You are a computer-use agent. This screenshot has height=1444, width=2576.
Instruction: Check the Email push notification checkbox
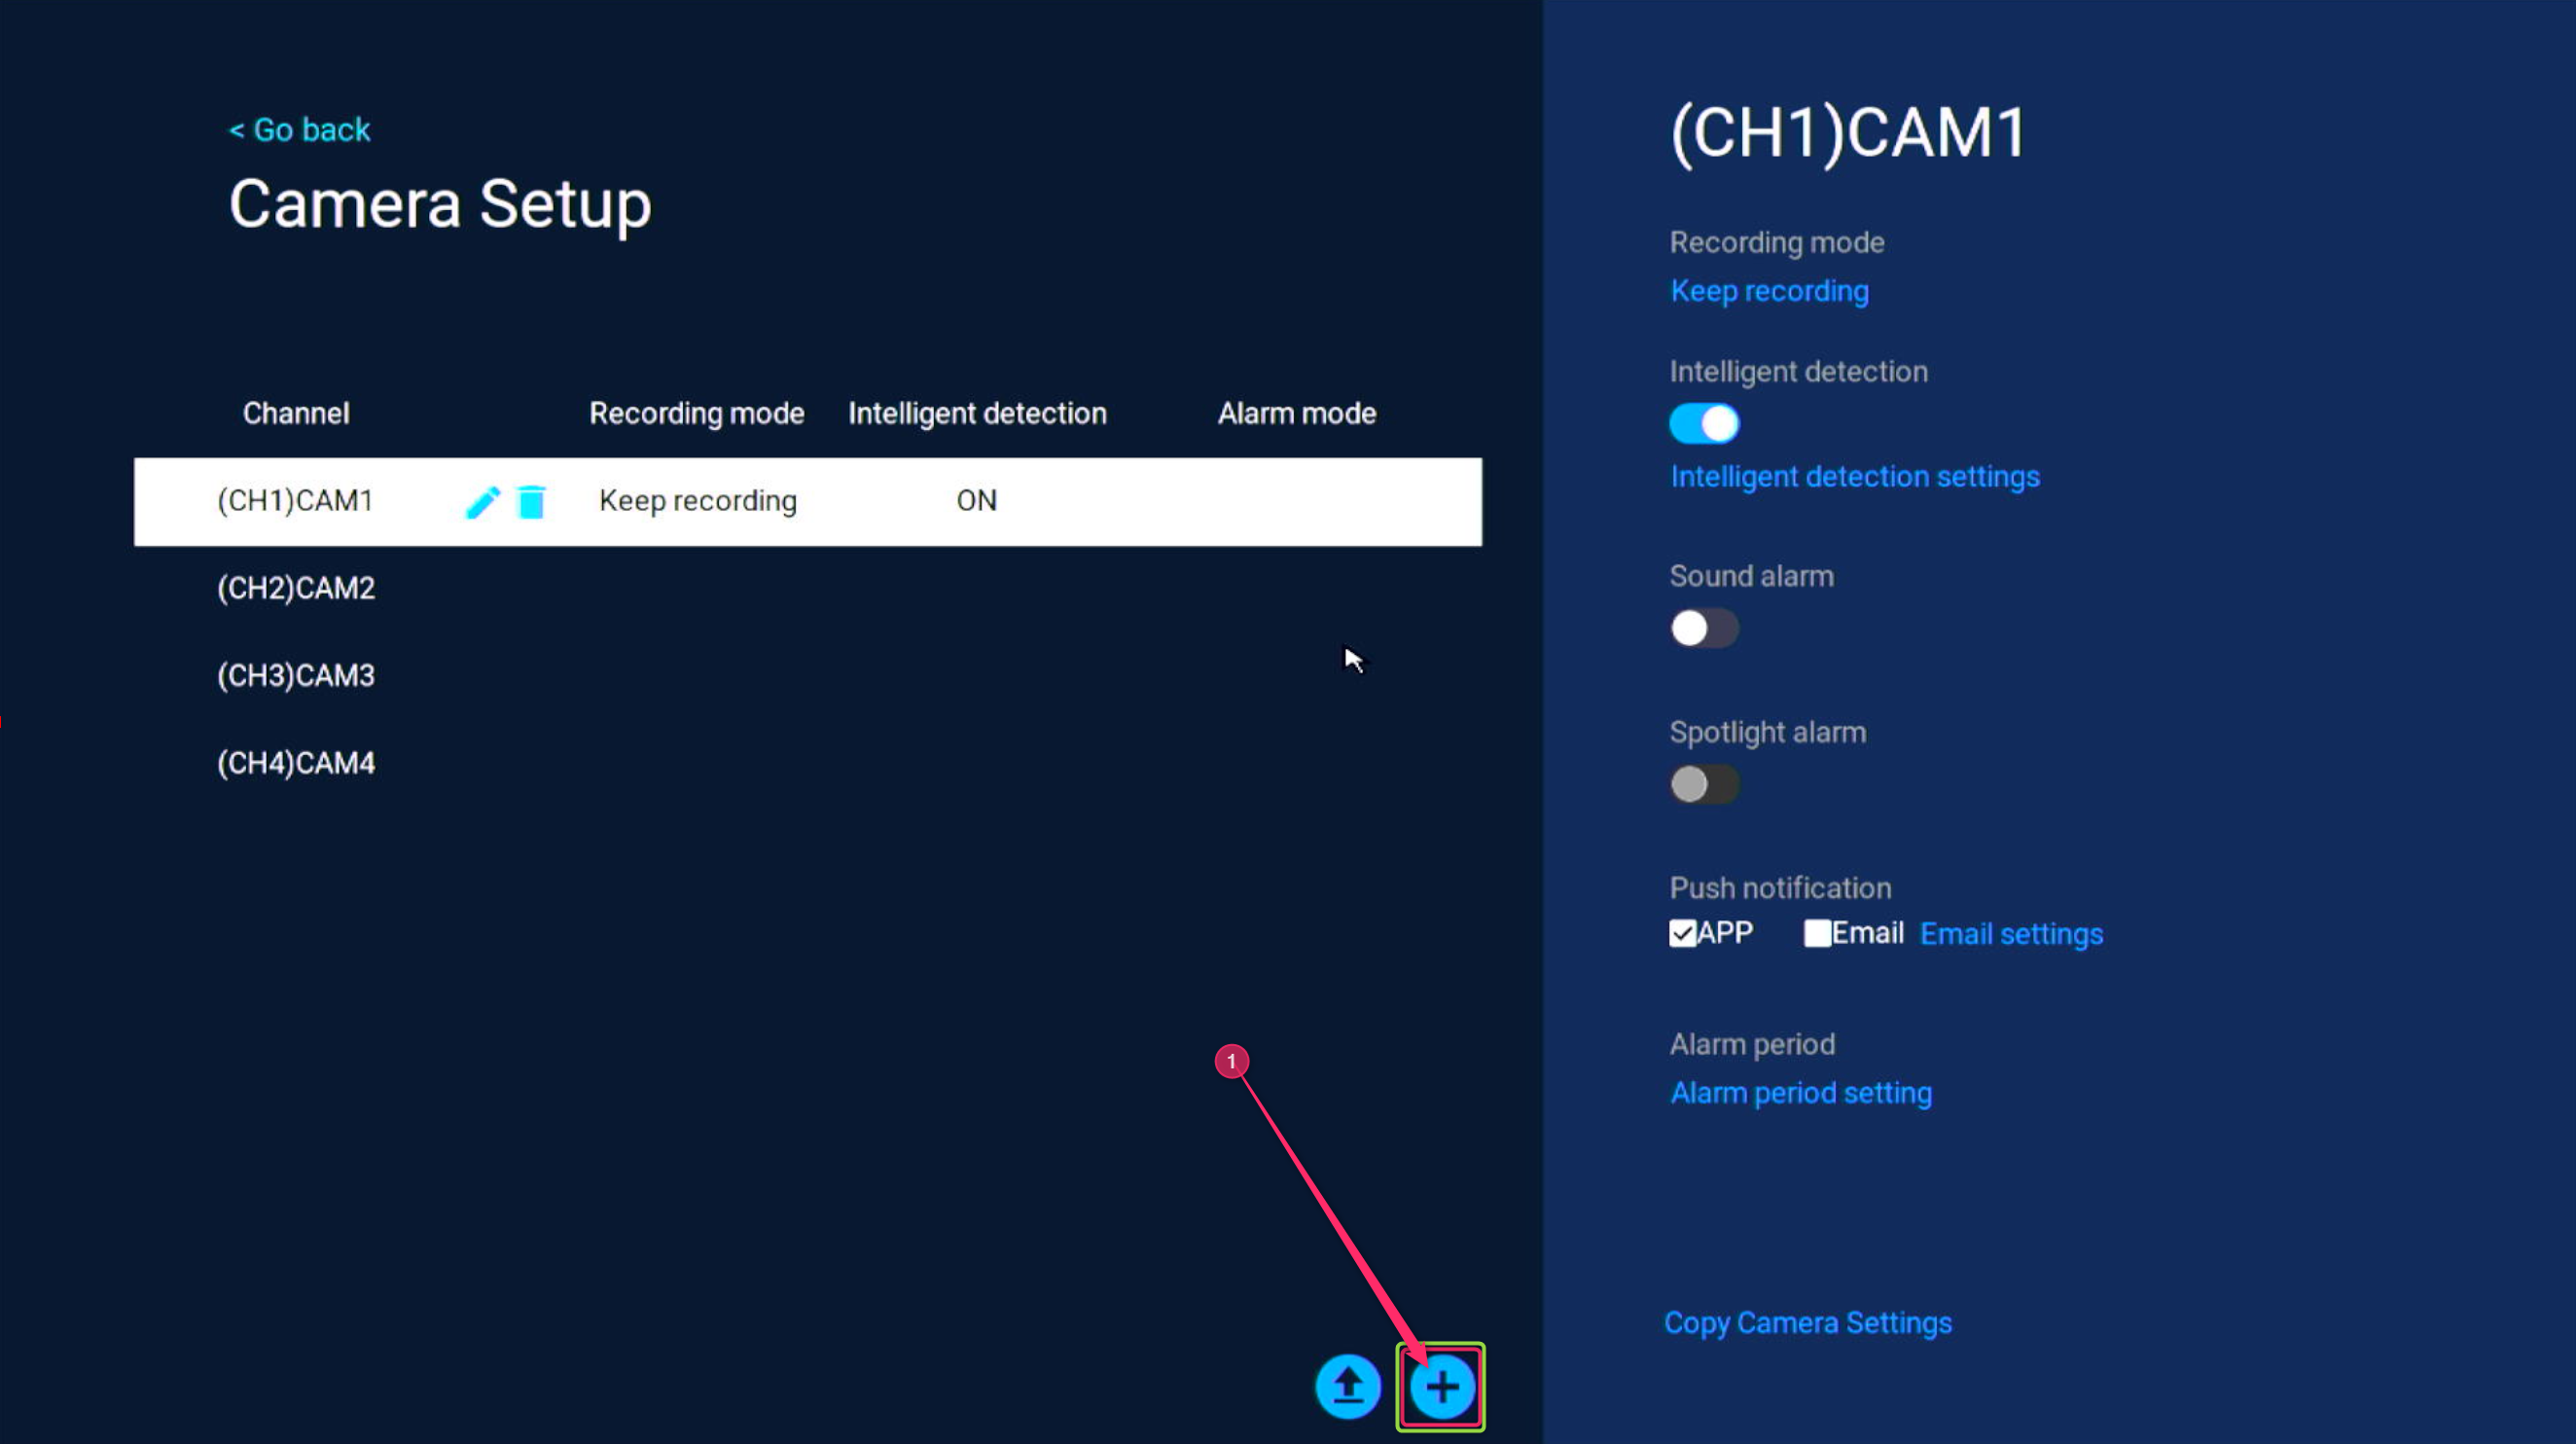tap(1817, 934)
